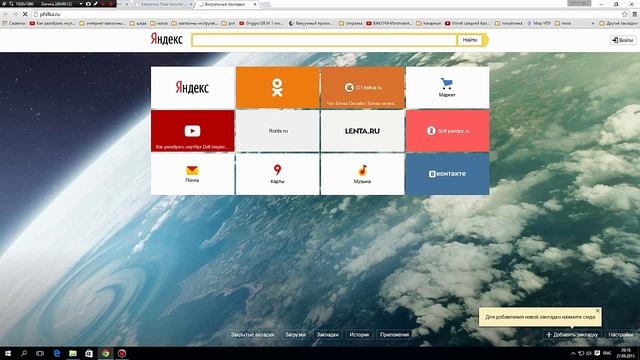Open the История history button
This screenshot has width=640, height=360.
tap(359, 334)
